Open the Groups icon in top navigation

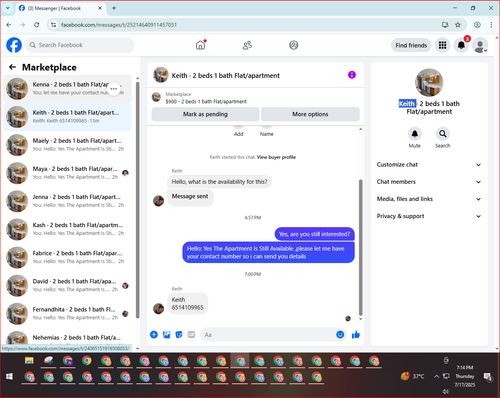pyautogui.click(x=294, y=45)
